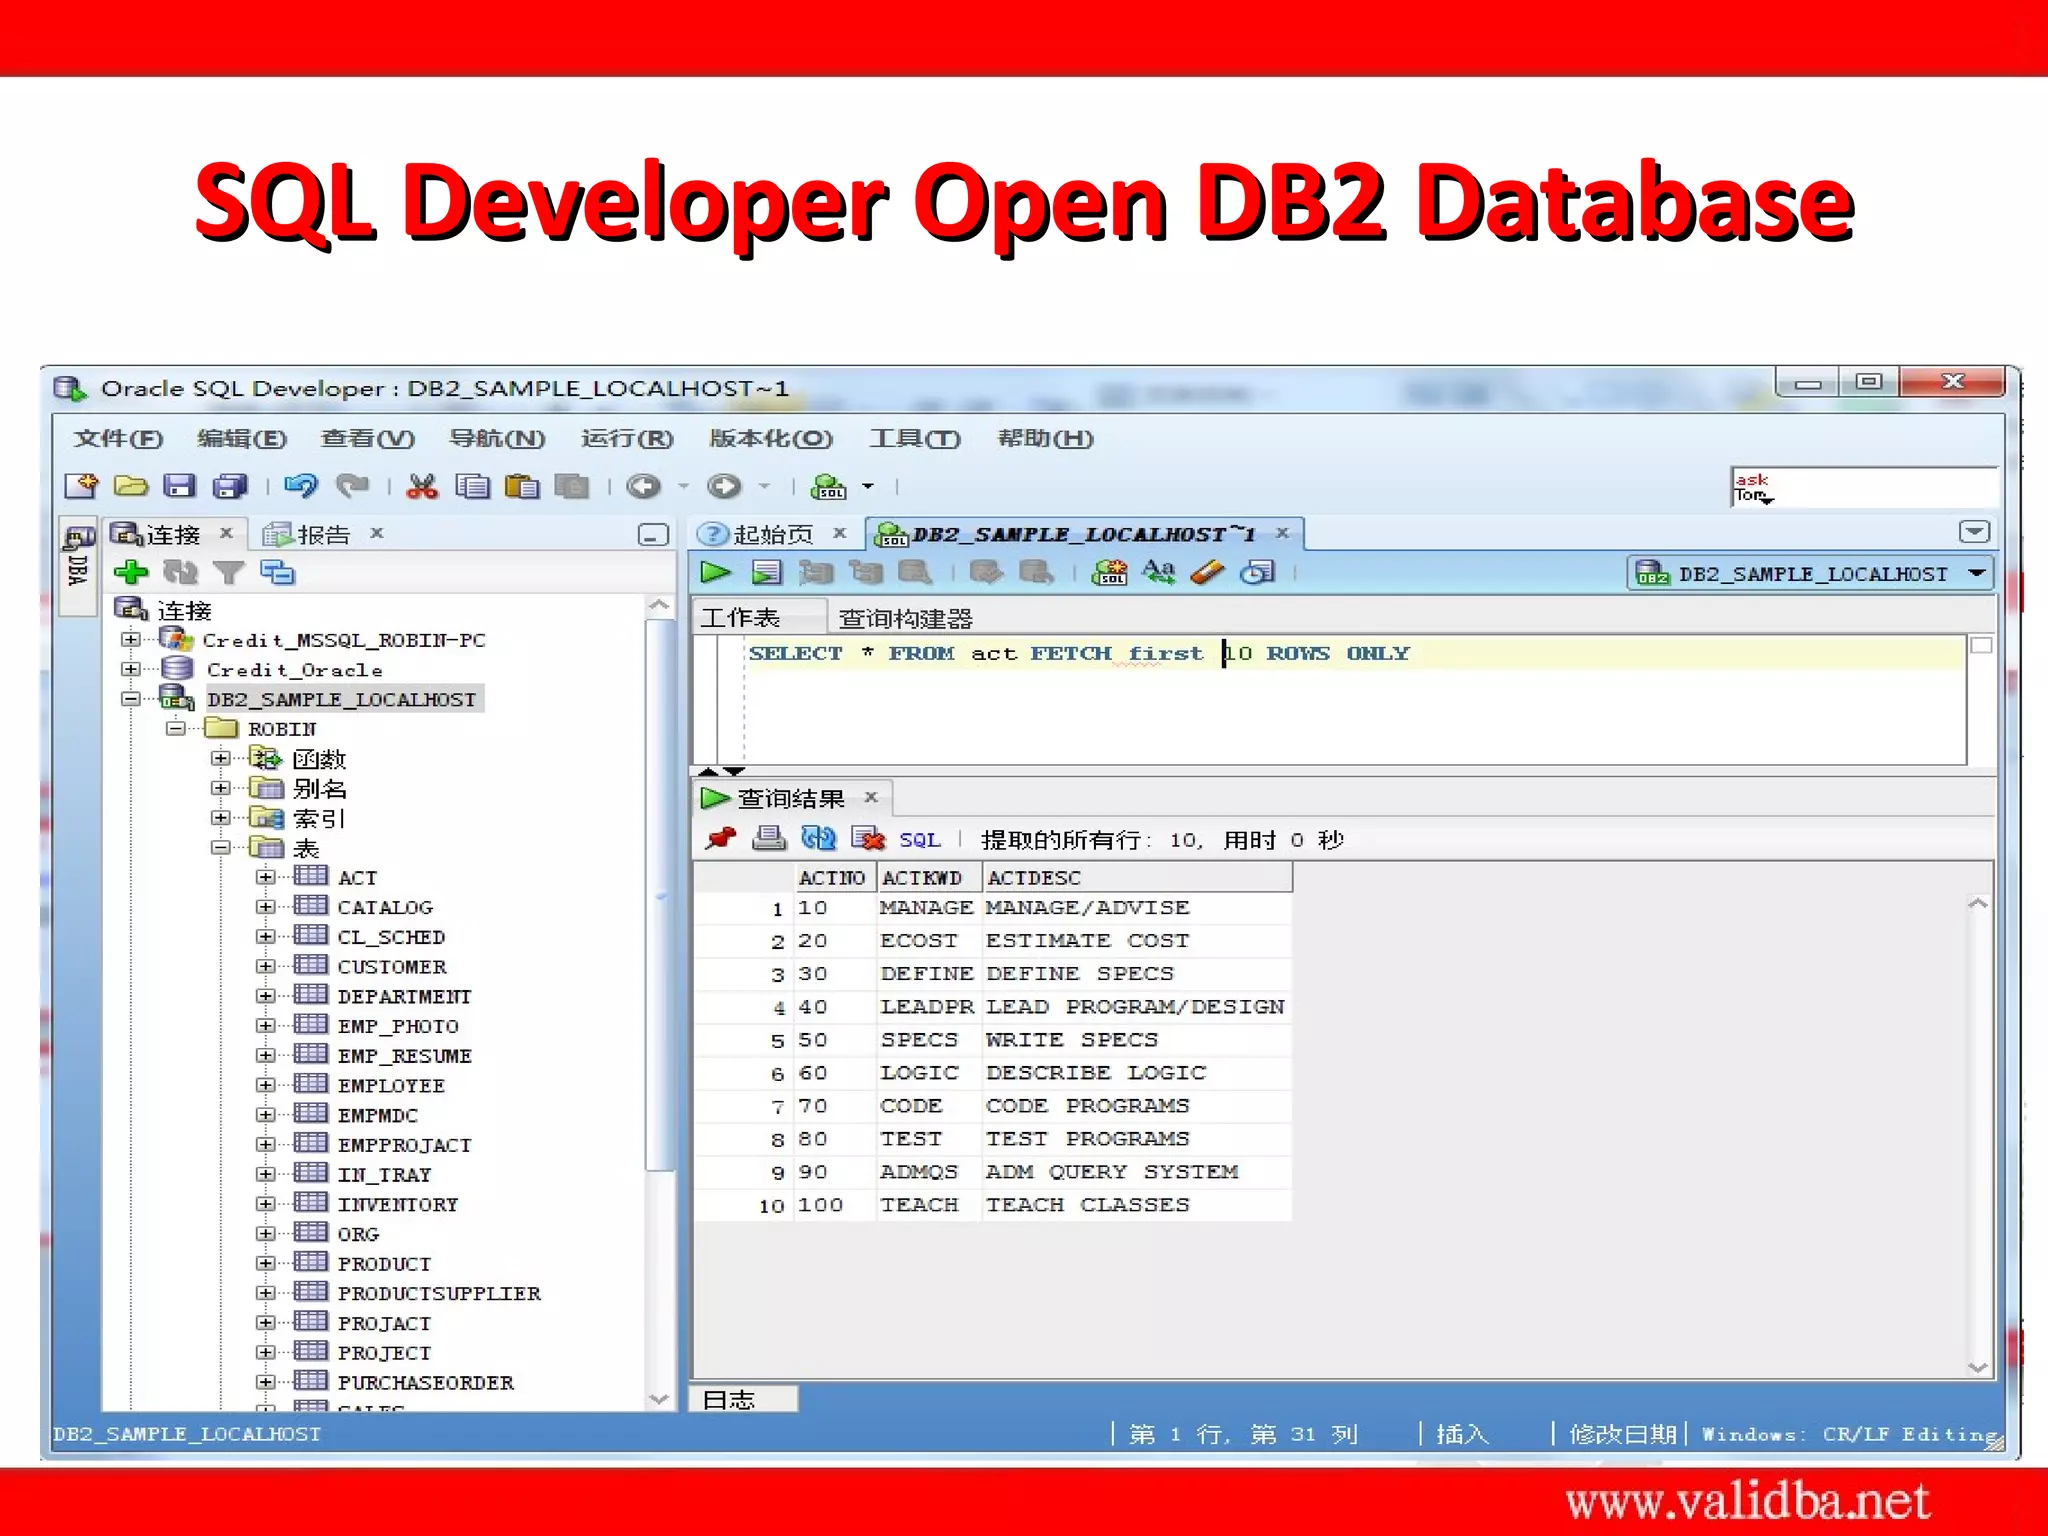Image resolution: width=2048 pixels, height=1536 pixels.
Task: Click the Save toolbar icon
Action: tap(180, 486)
